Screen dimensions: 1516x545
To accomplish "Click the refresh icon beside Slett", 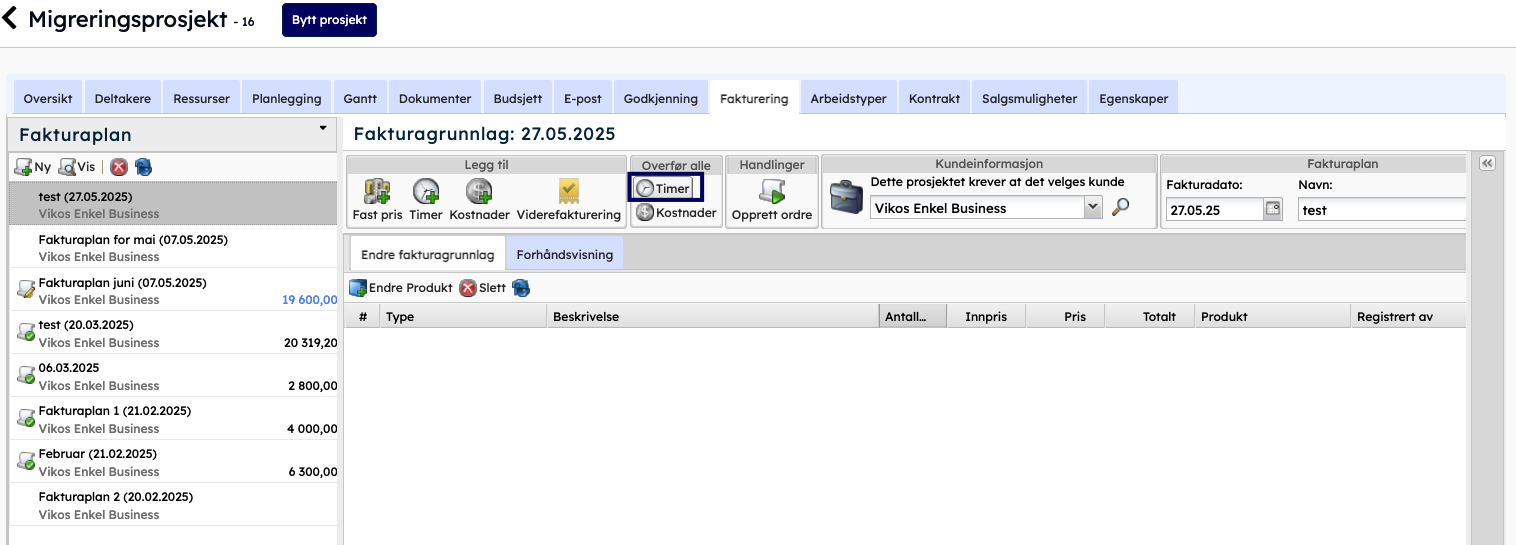I will (521, 288).
